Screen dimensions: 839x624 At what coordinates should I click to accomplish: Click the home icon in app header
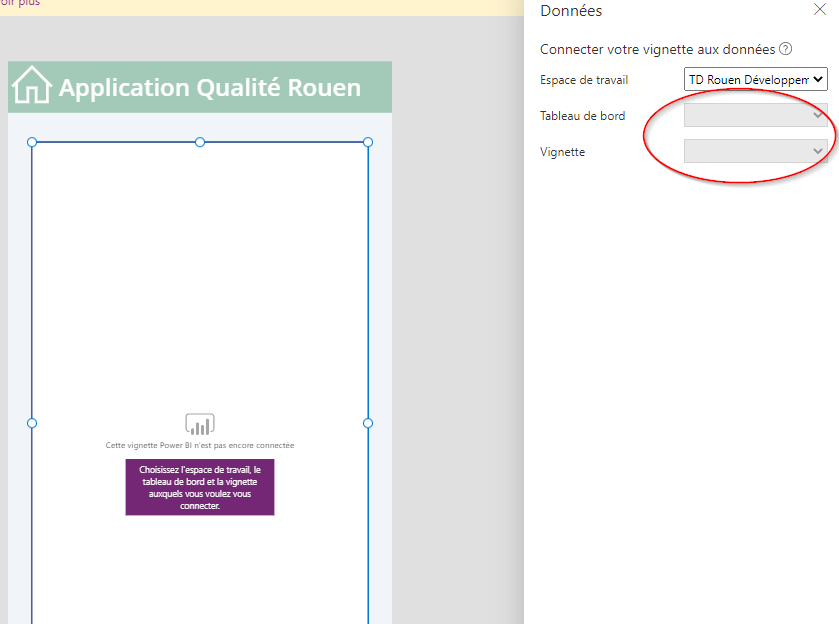pos(32,85)
